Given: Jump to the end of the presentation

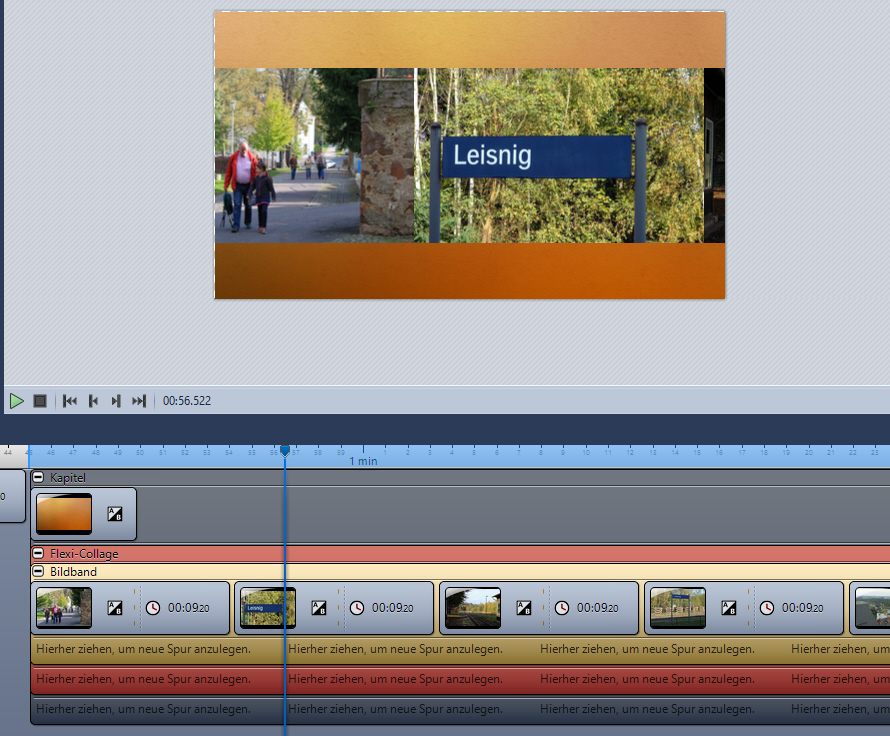Looking at the screenshot, I should pyautogui.click(x=139, y=401).
